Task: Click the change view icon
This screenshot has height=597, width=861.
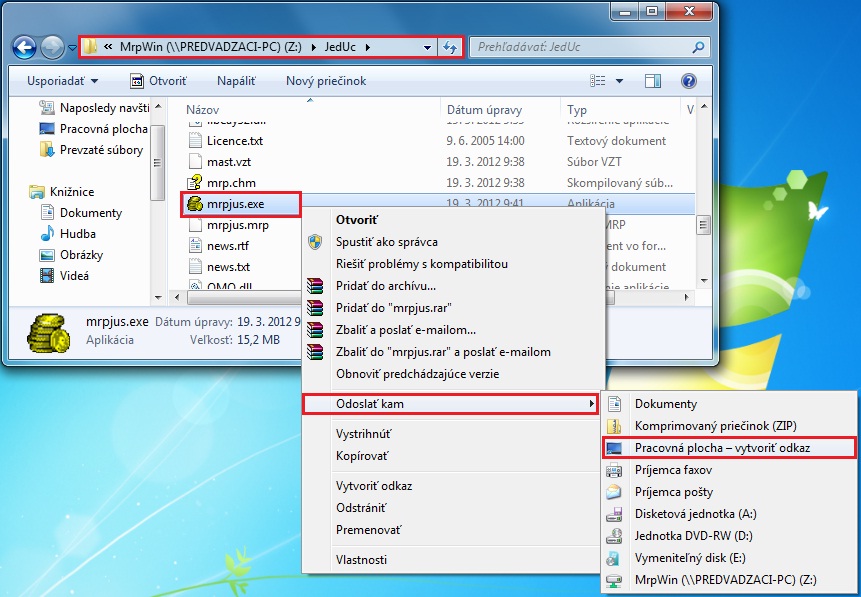Action: (597, 81)
